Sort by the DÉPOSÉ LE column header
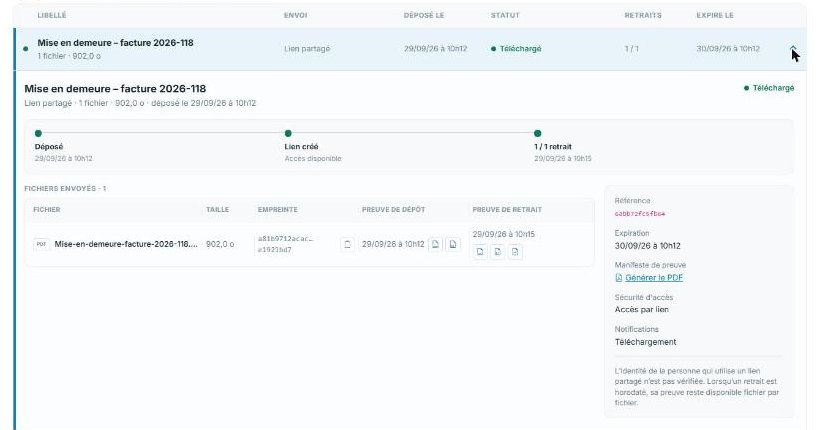Screen dimensions: 820x430 424,15
